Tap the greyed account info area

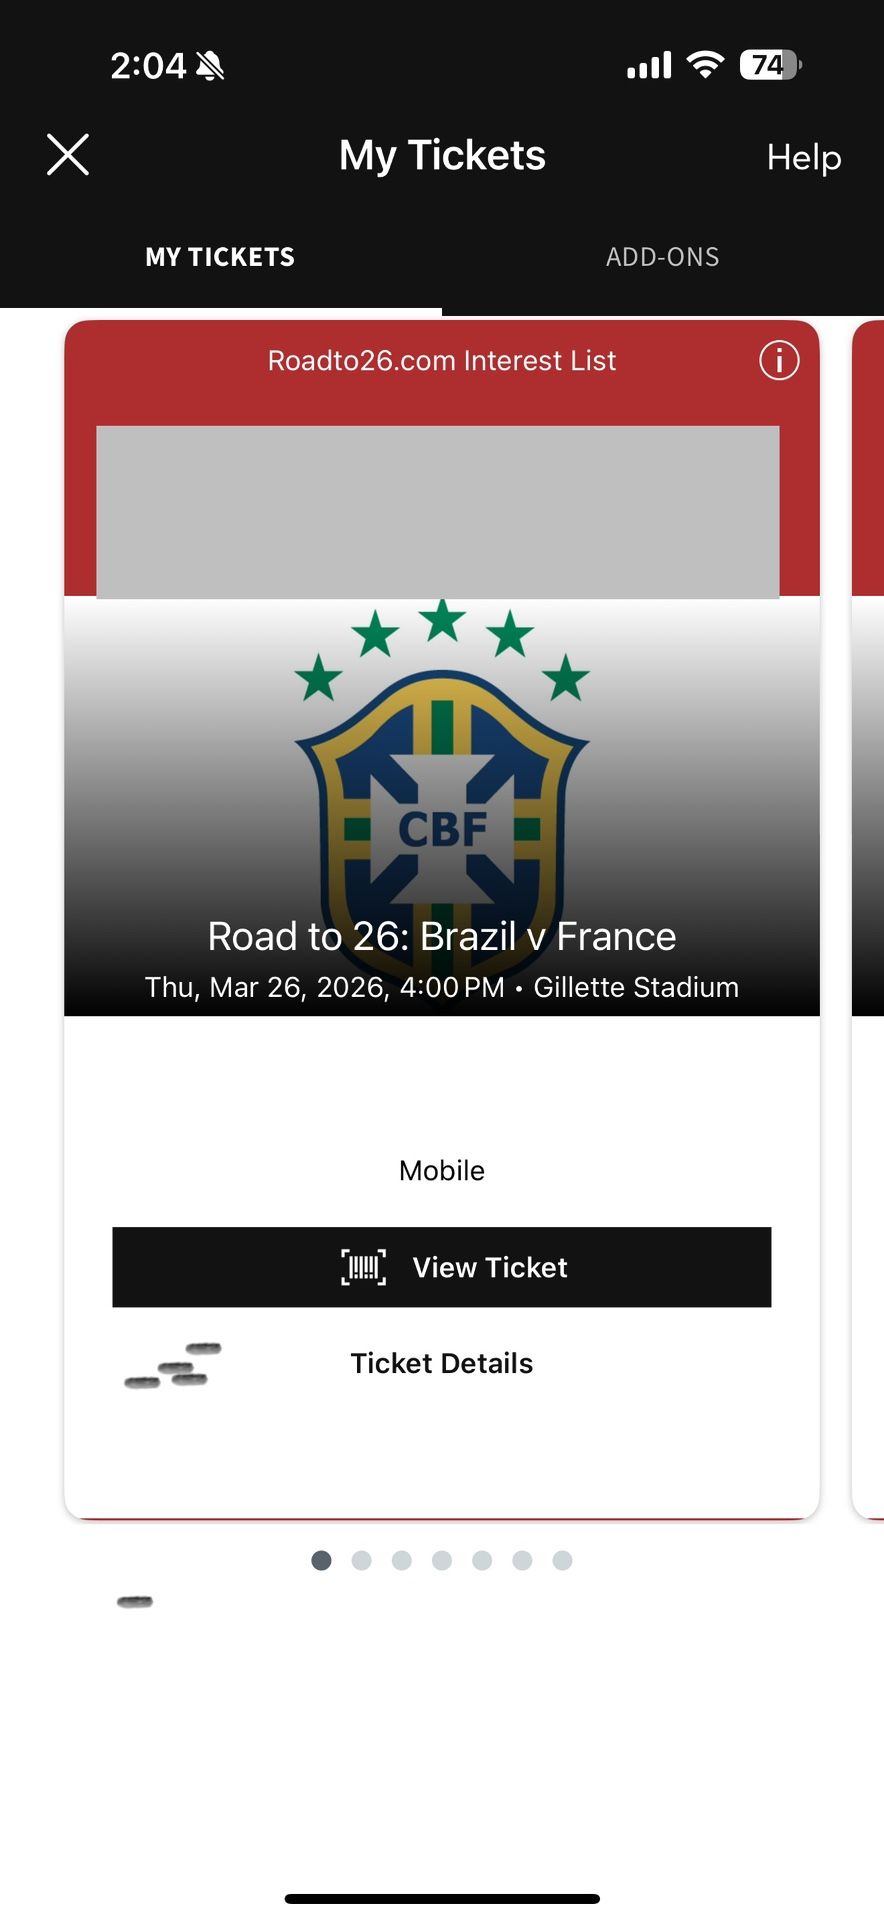click(437, 512)
